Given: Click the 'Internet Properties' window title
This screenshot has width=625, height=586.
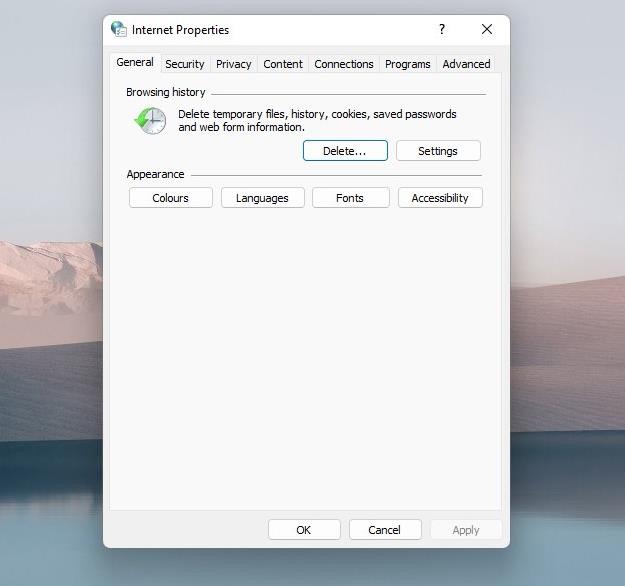Looking at the screenshot, I should (180, 30).
